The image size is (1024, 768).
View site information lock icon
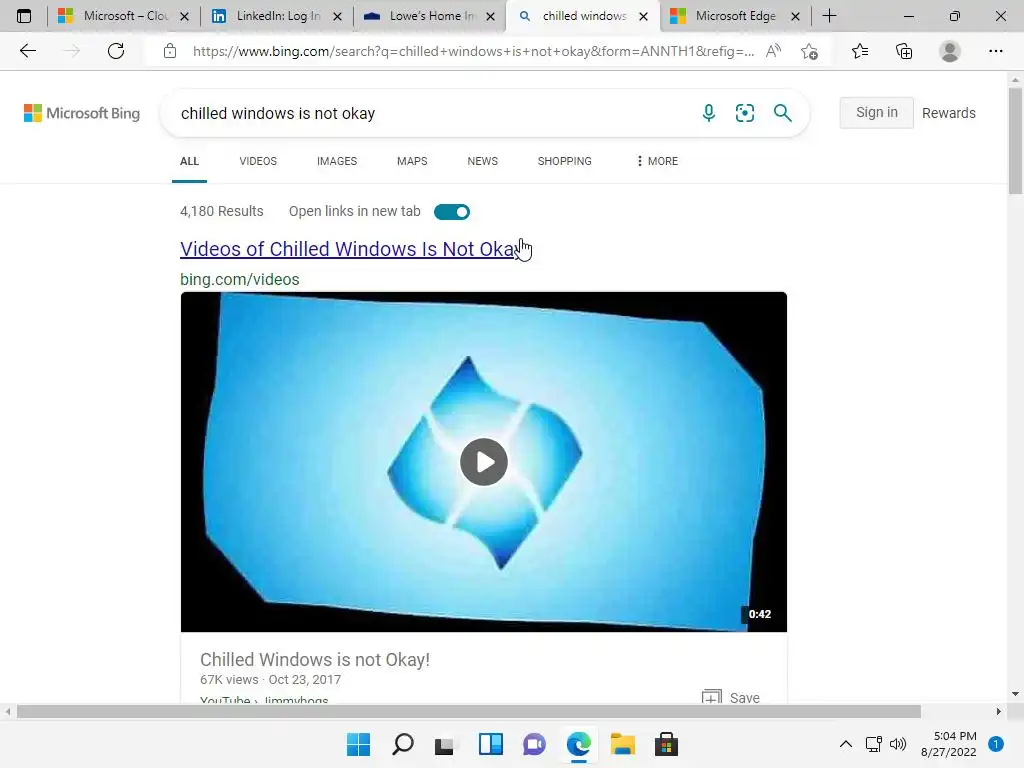tap(170, 51)
